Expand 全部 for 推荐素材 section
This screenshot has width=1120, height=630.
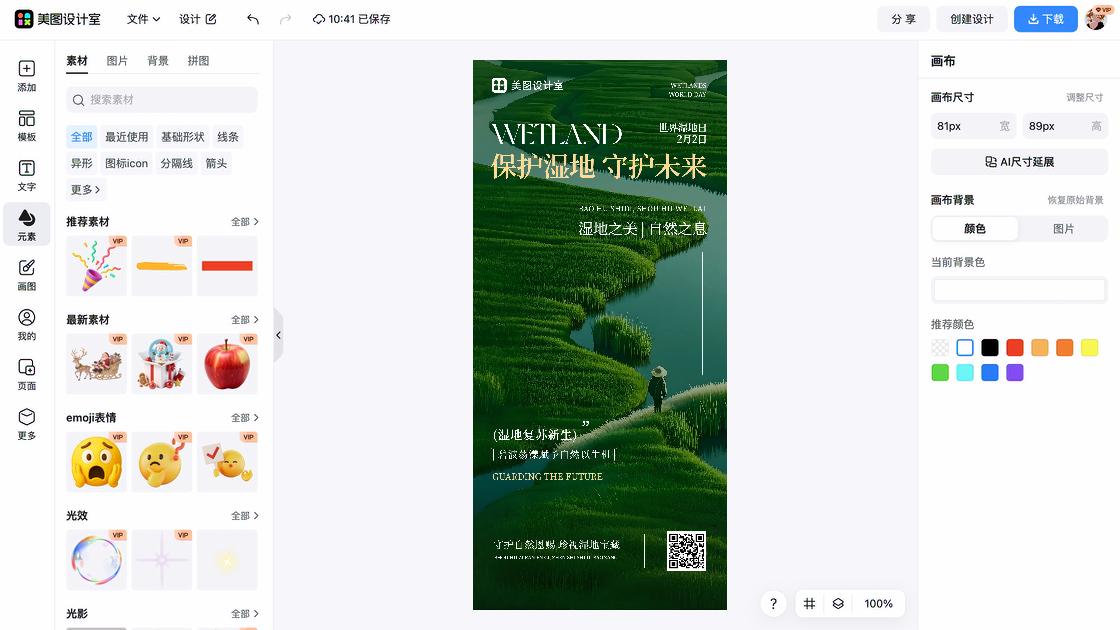[x=245, y=221]
